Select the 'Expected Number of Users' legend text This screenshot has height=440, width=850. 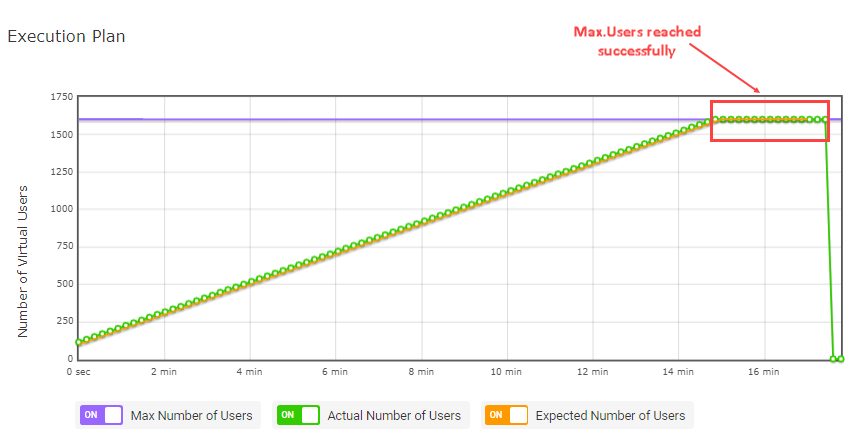coord(610,415)
